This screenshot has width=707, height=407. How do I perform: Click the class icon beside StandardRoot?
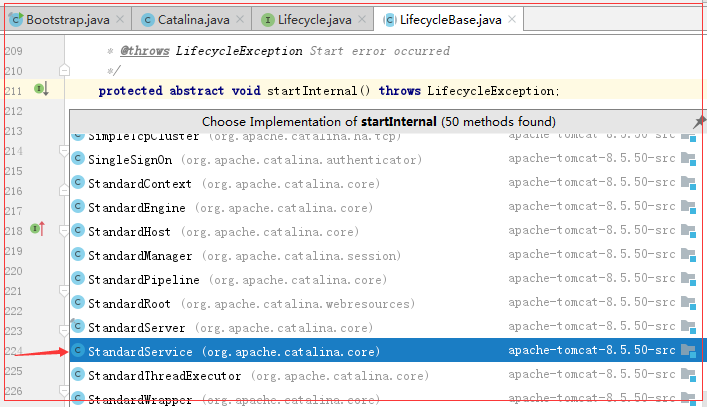pos(78,302)
